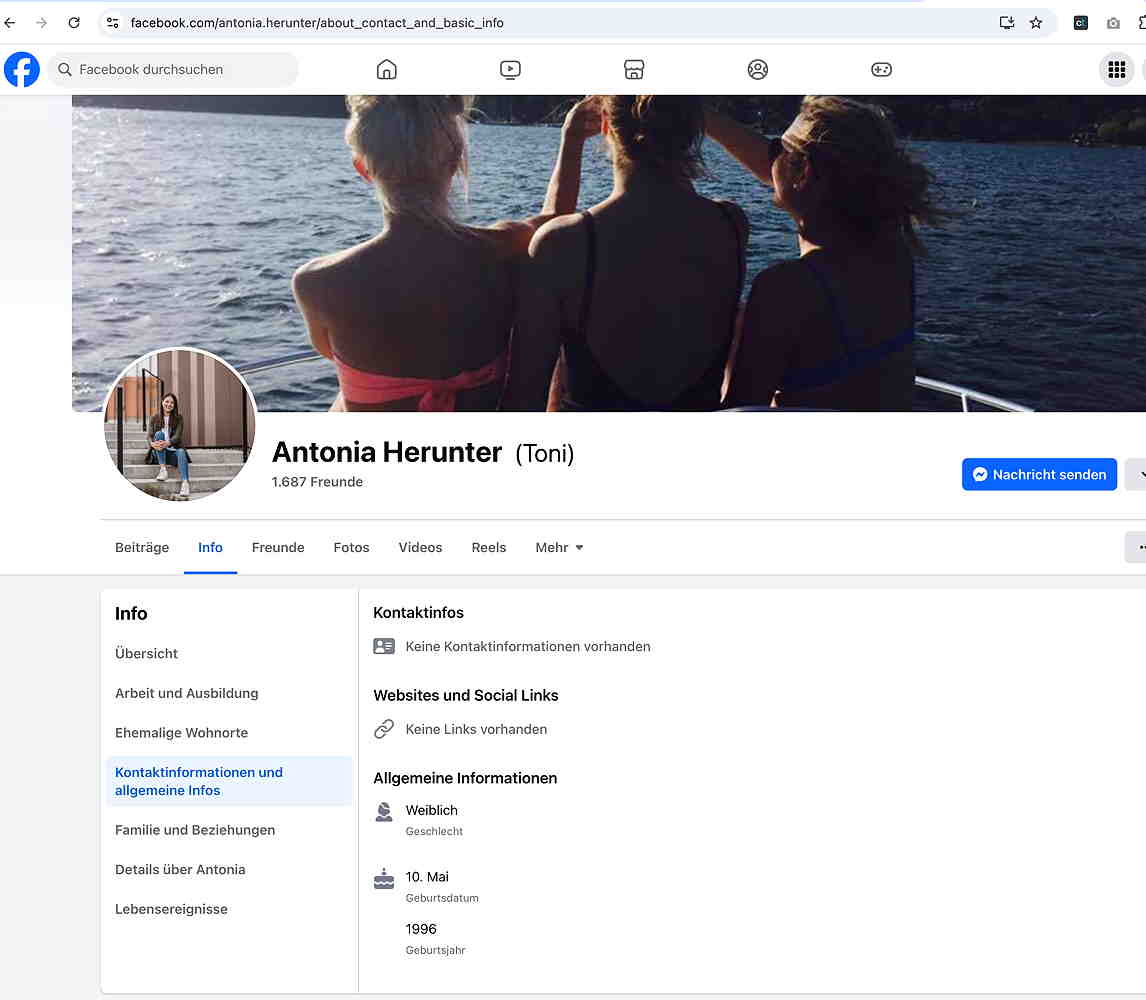
Task: View site information icon in address bar
Action: 113,23
